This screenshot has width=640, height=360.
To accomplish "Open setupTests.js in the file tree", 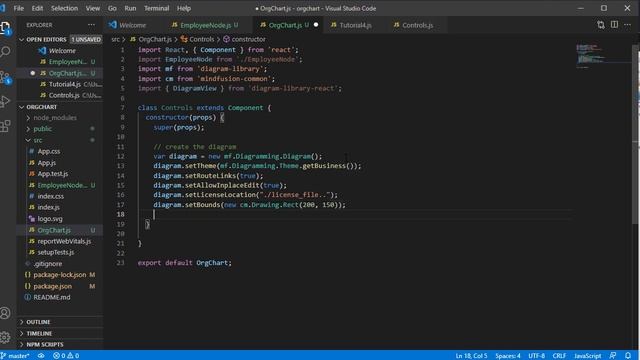I will (56, 252).
